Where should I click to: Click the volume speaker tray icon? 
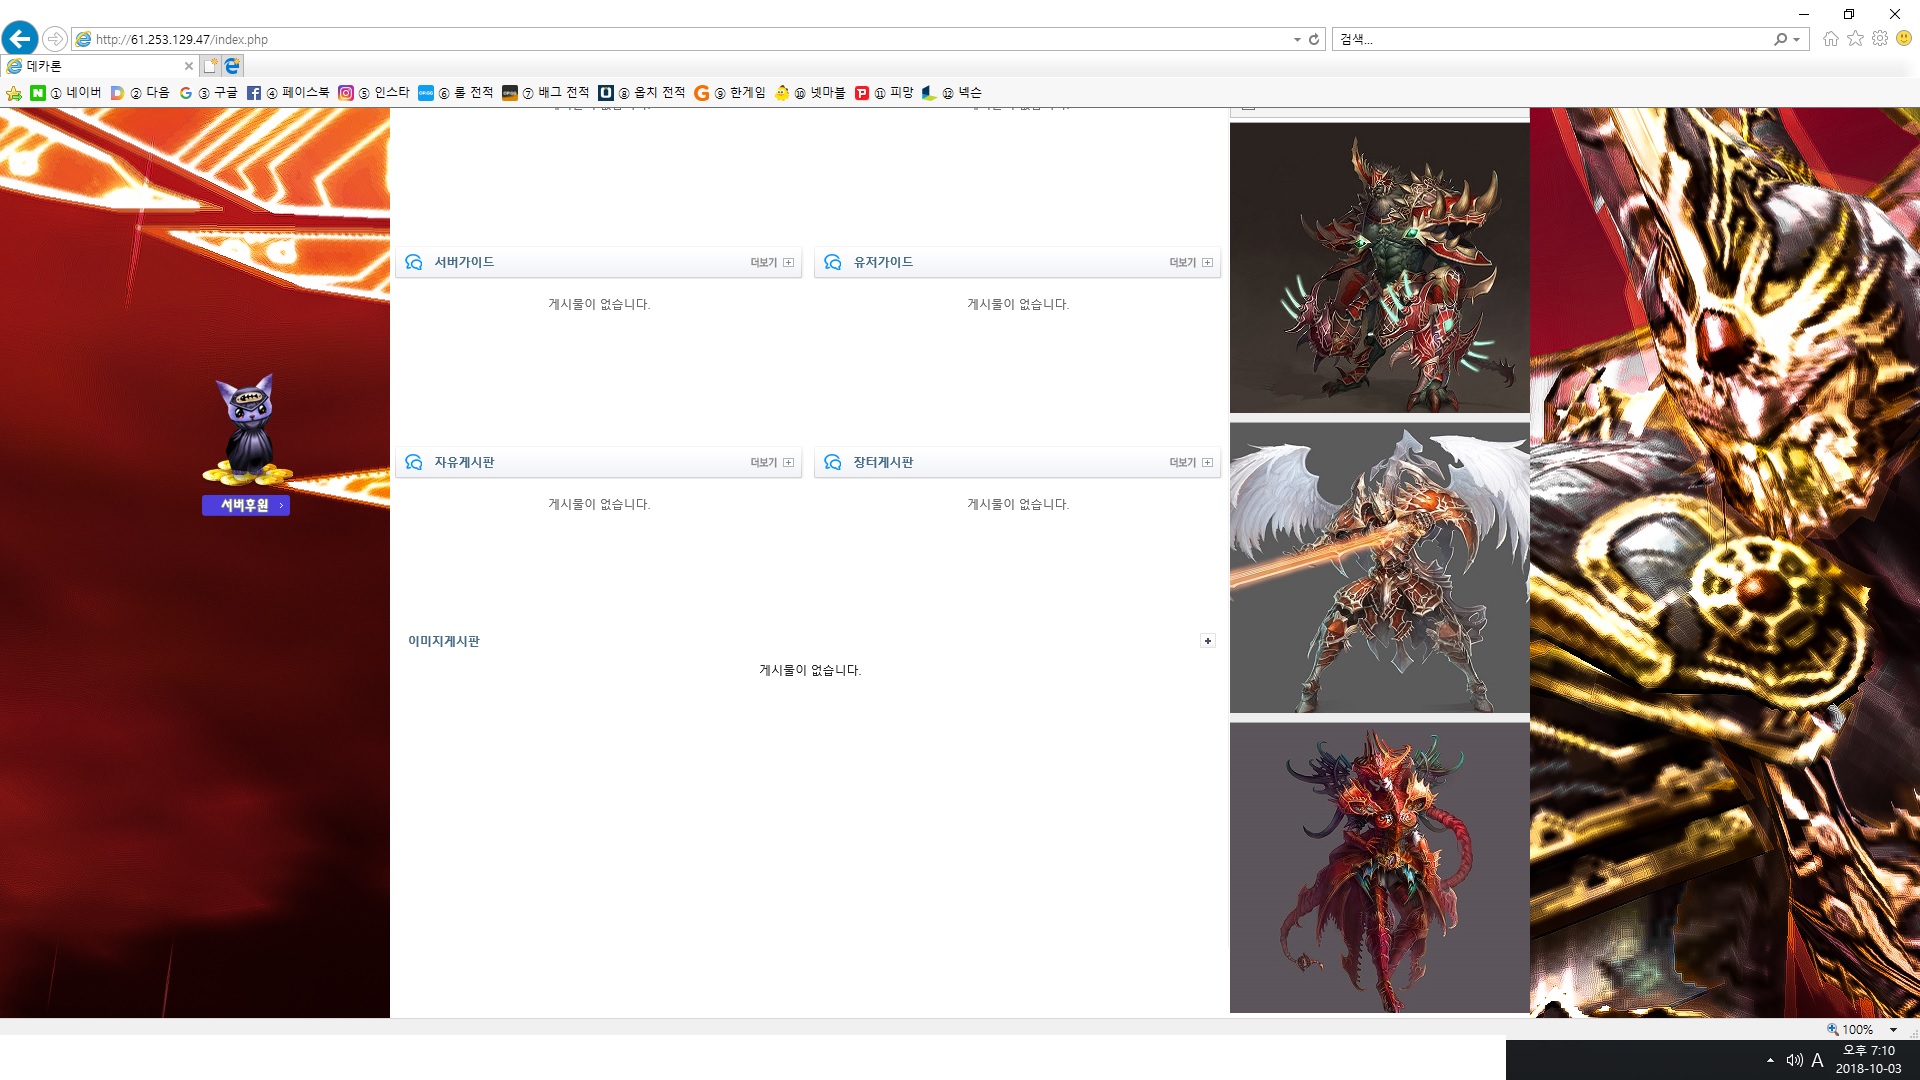1794,1060
